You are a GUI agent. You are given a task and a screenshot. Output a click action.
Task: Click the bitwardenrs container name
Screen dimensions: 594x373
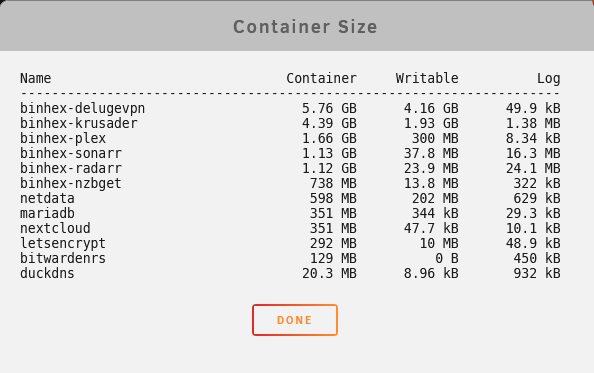click(63, 258)
